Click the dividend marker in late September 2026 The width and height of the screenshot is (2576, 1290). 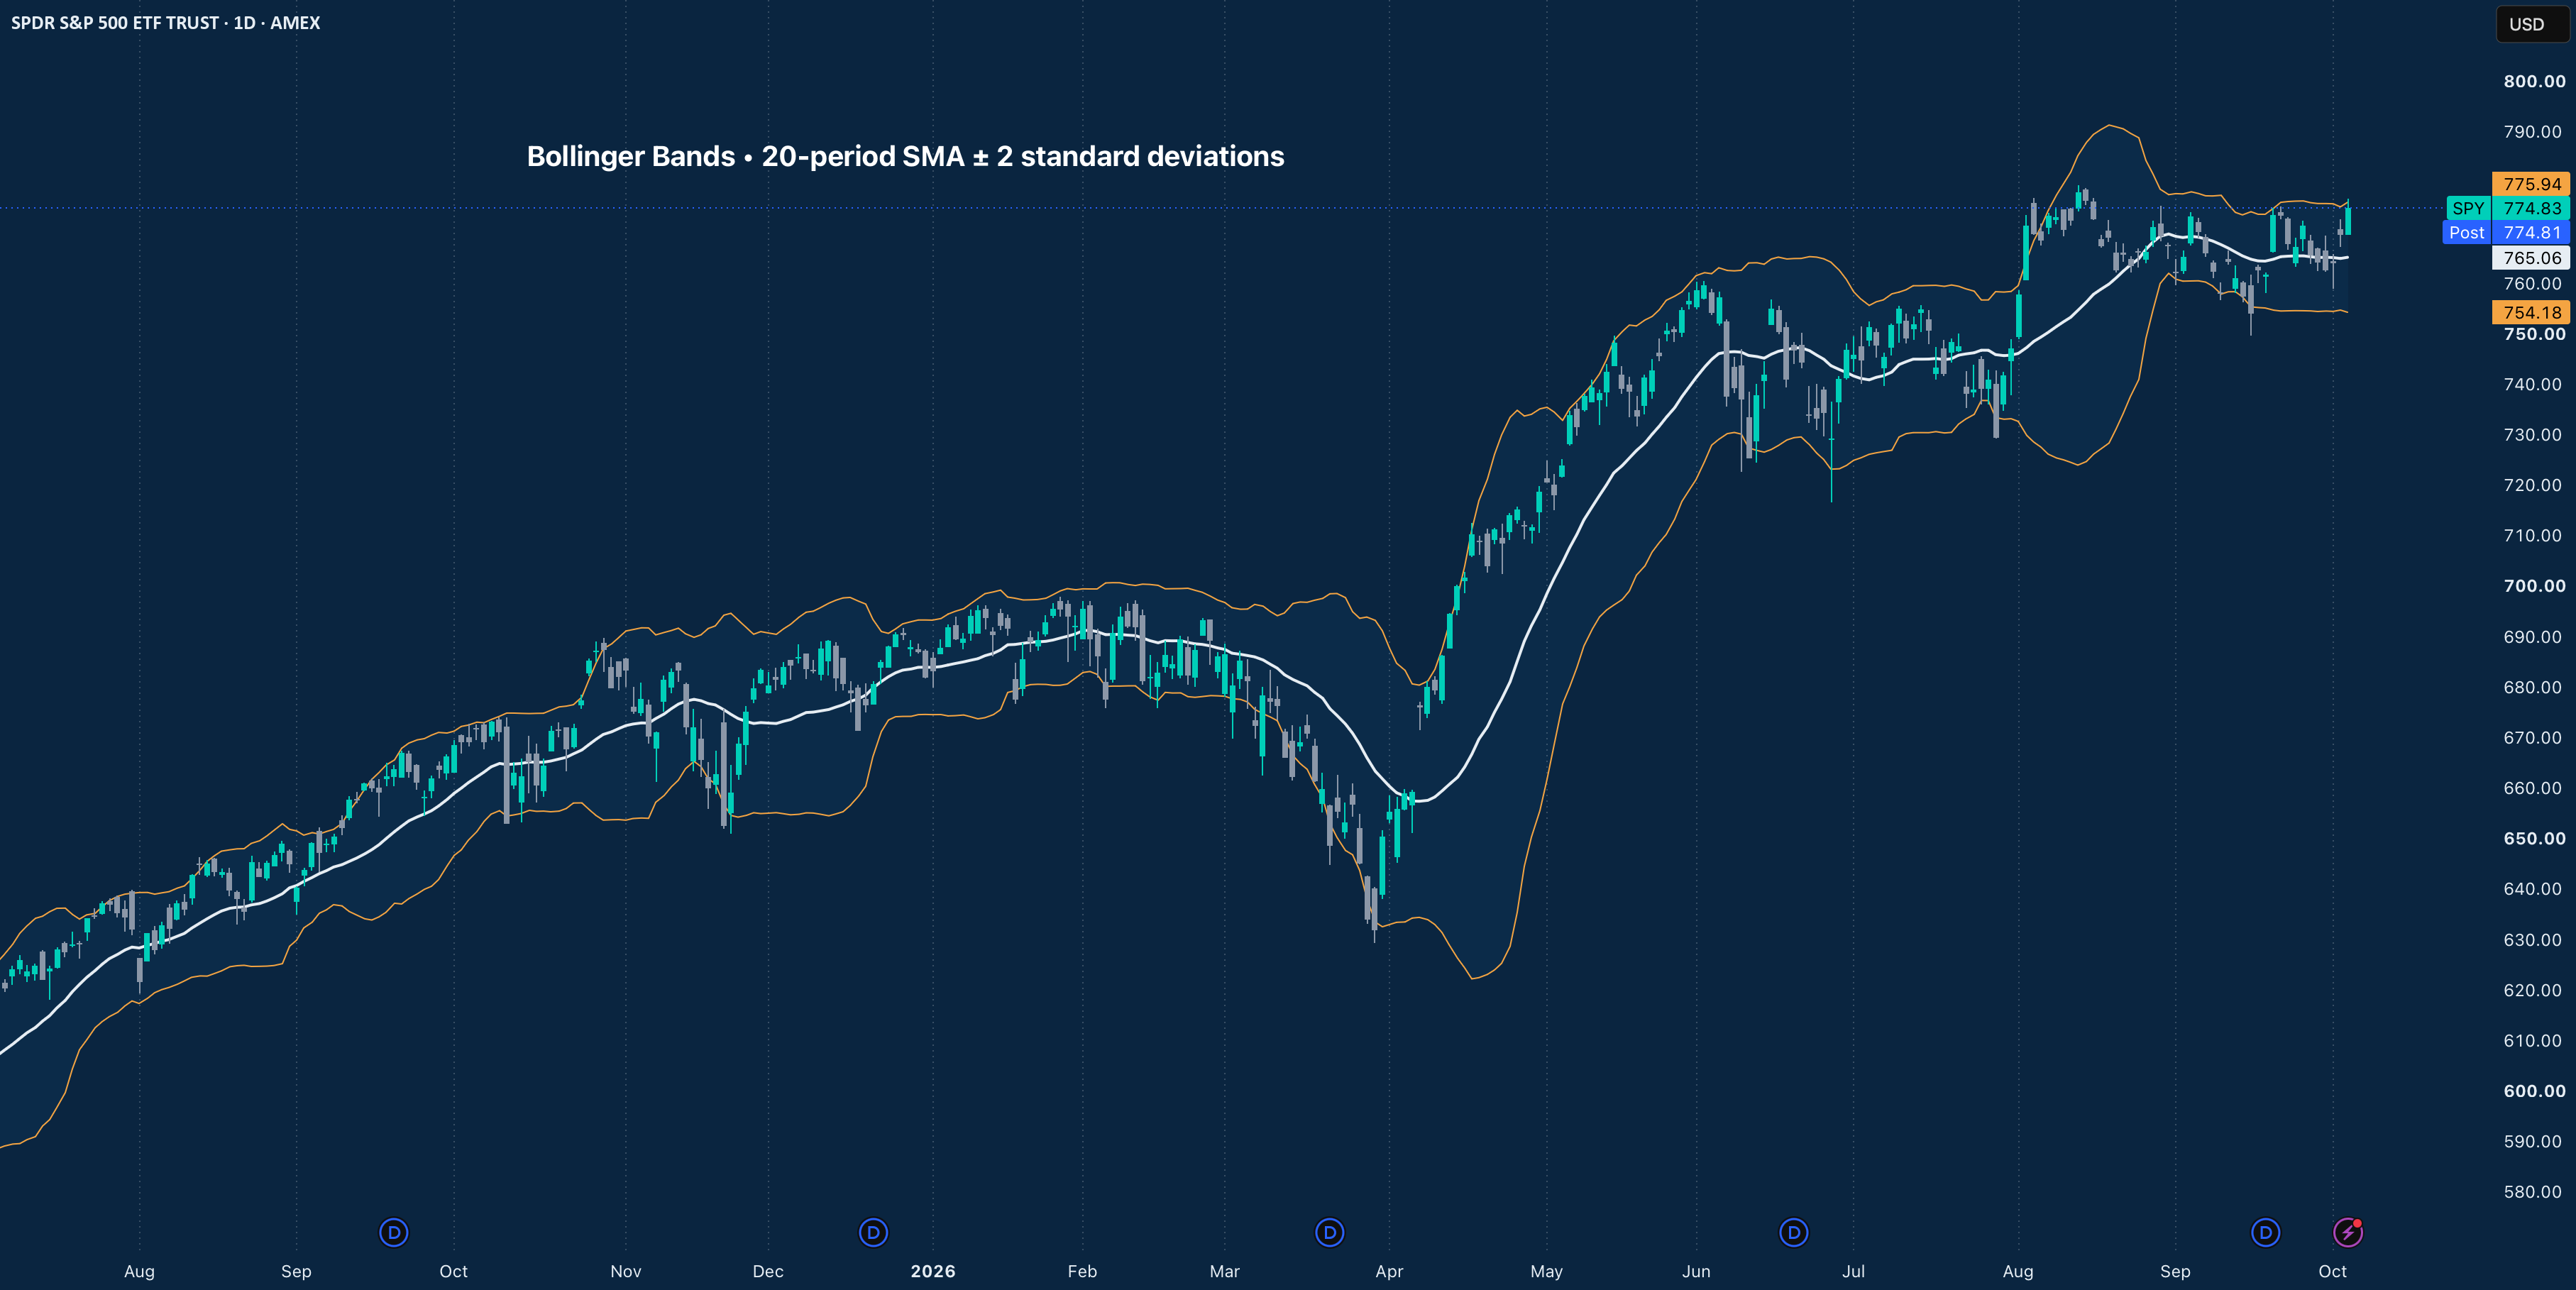(x=2265, y=1232)
